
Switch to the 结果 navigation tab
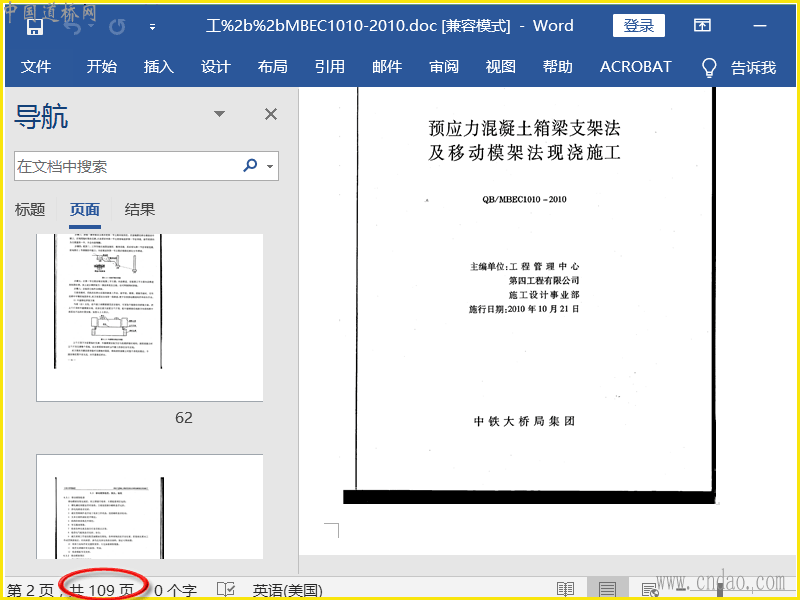(140, 210)
